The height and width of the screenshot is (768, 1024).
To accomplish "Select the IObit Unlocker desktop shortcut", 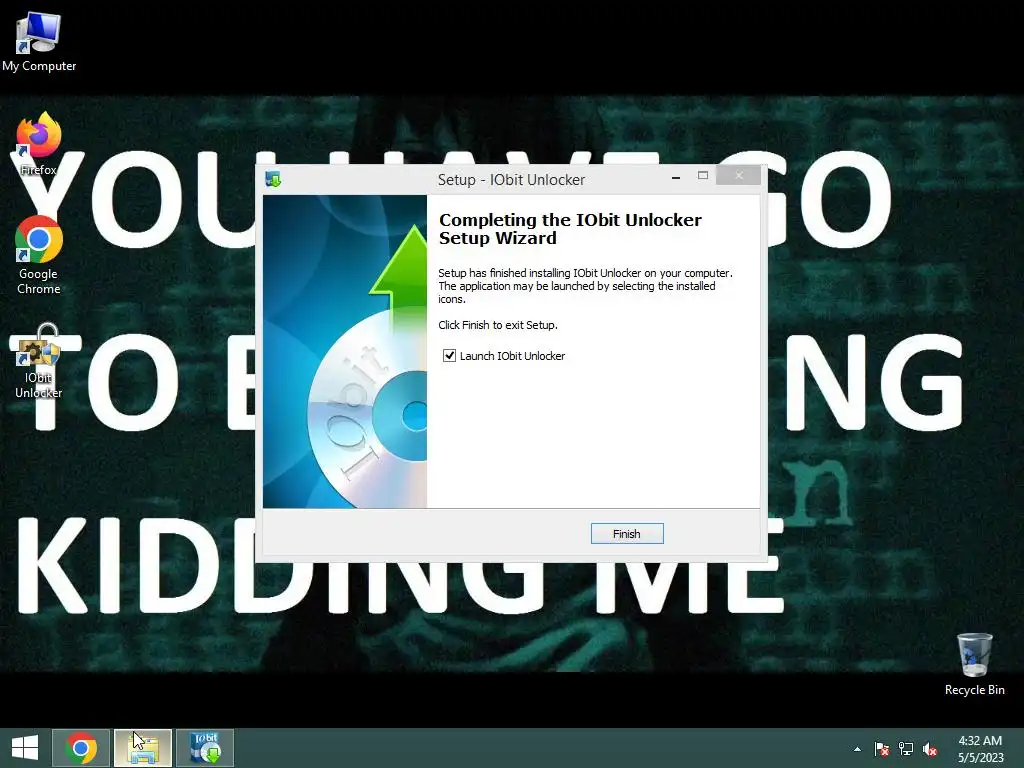I will [39, 361].
